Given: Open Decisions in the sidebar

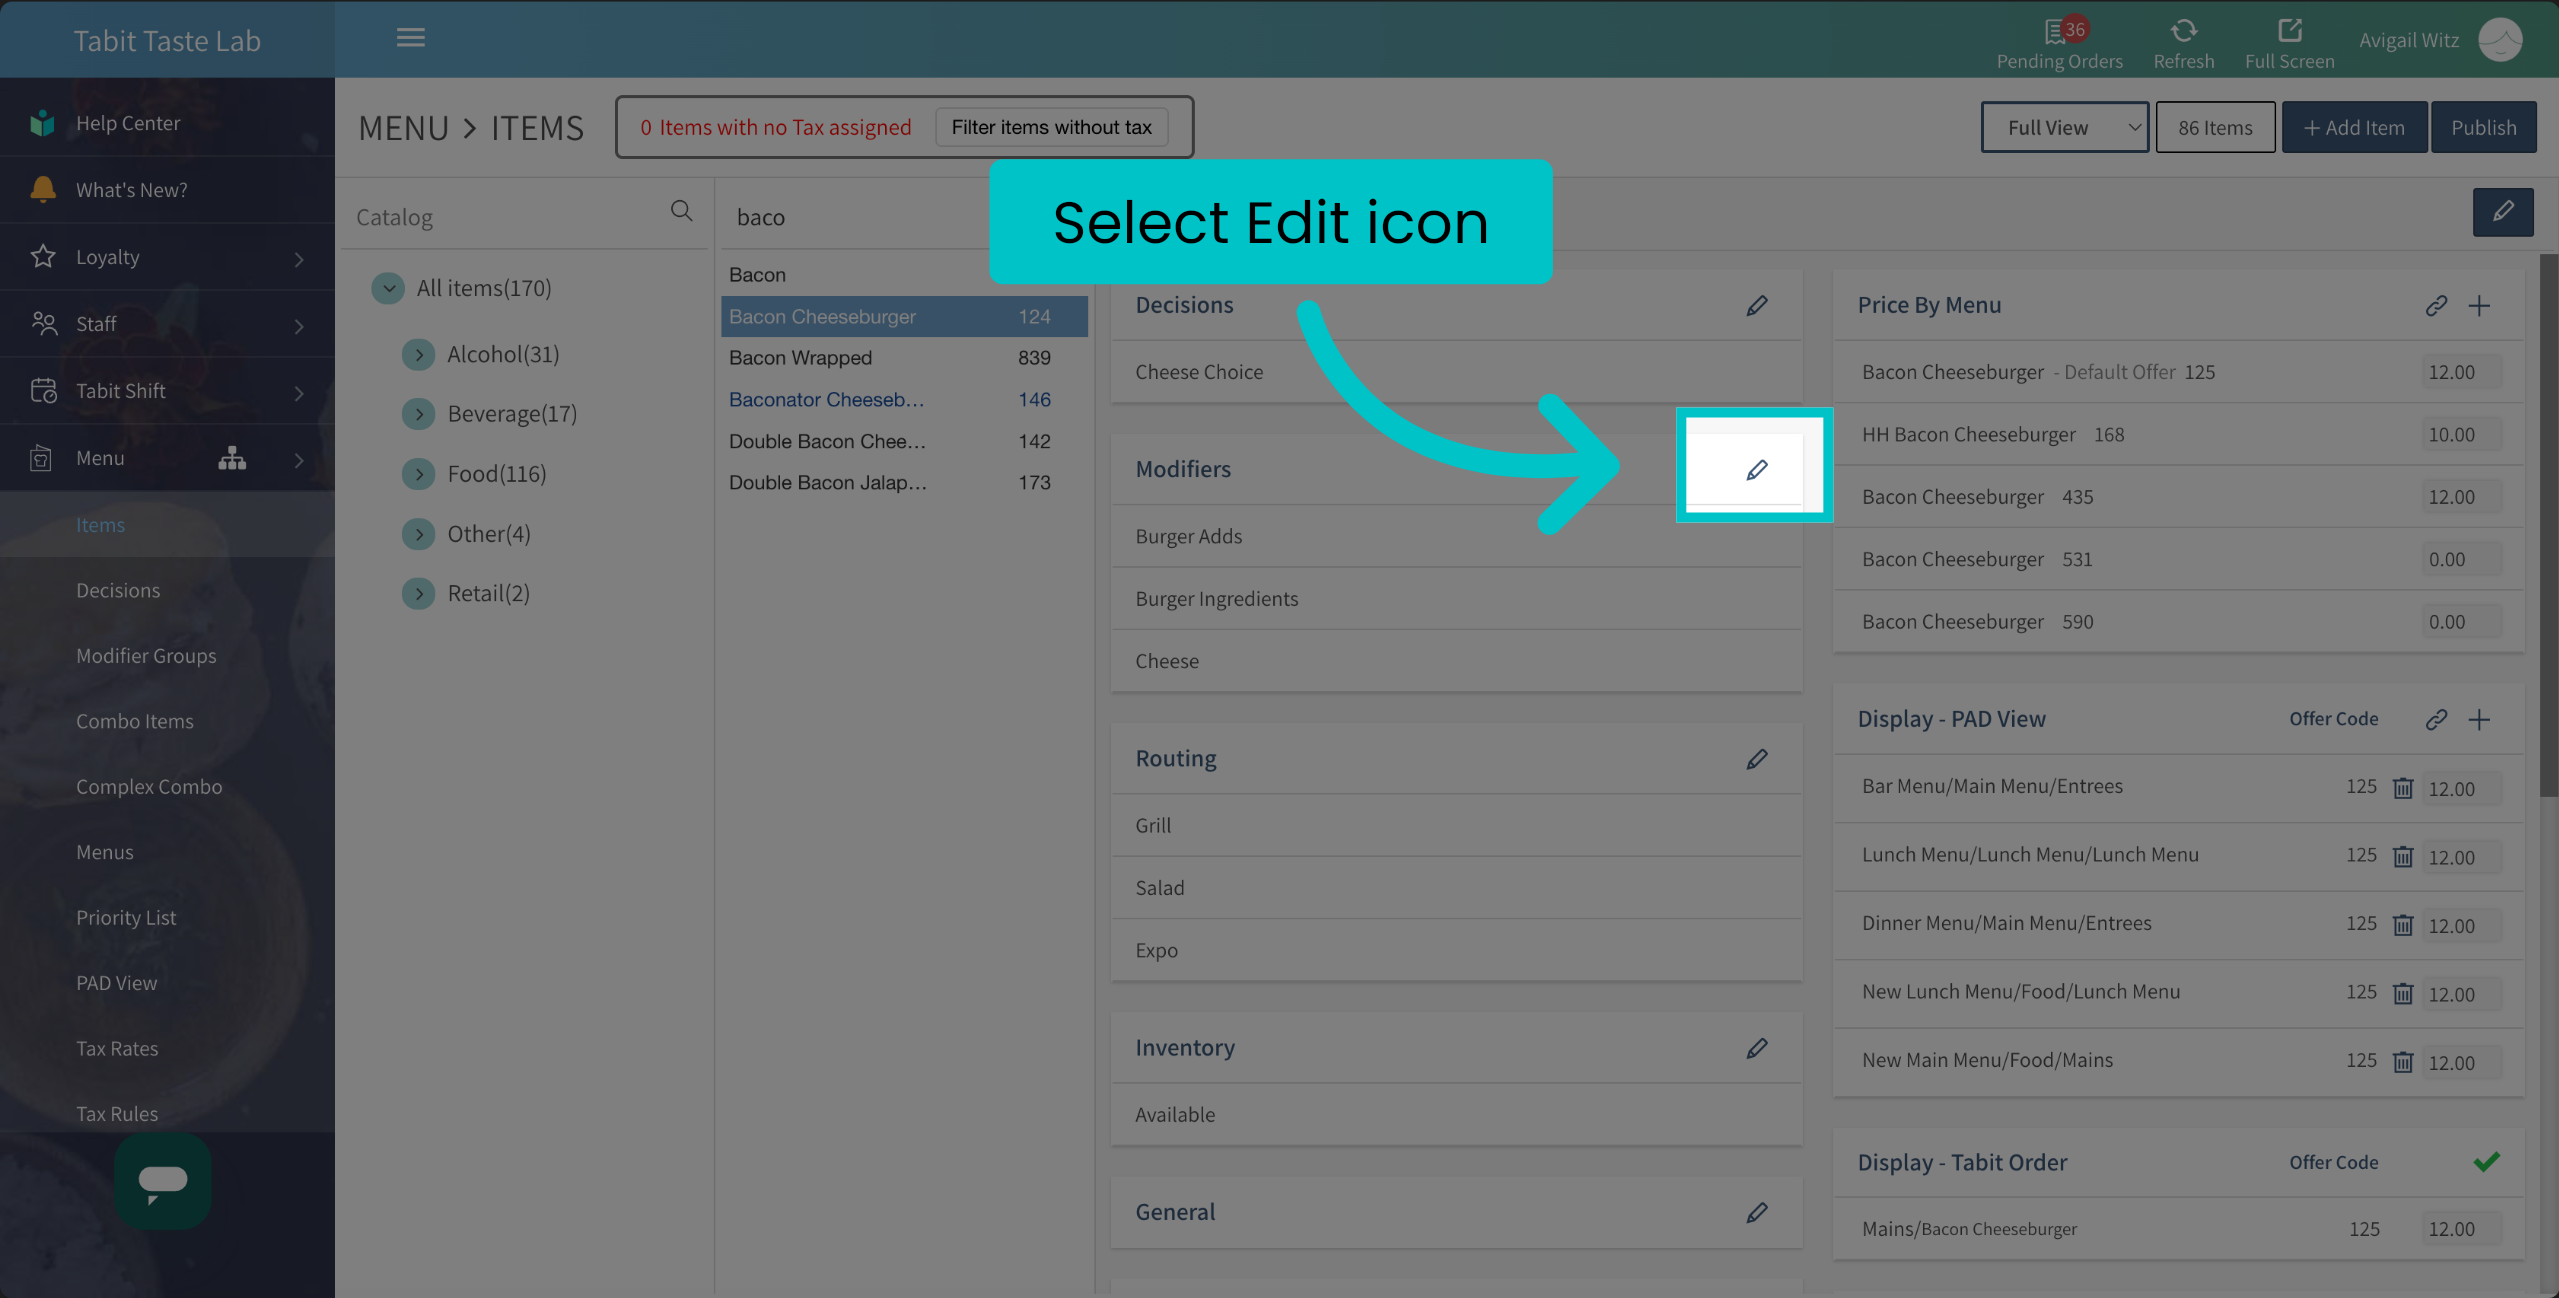Looking at the screenshot, I should coord(118,590).
